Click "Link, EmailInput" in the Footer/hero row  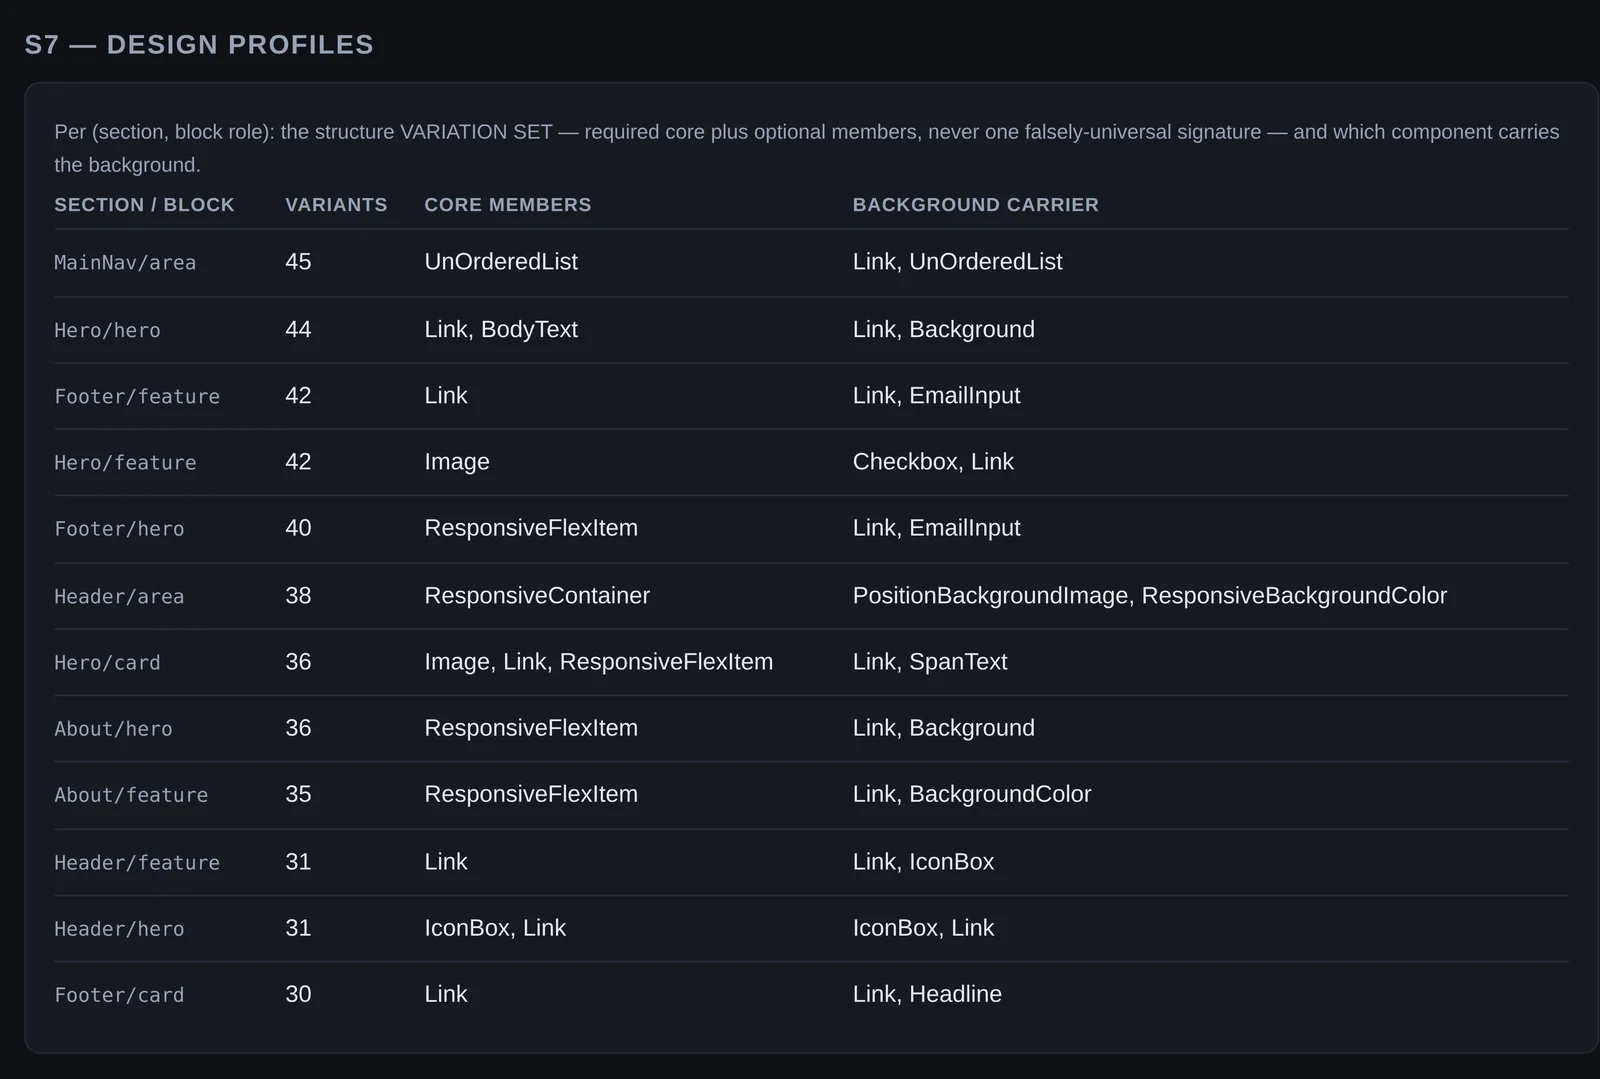tap(936, 528)
